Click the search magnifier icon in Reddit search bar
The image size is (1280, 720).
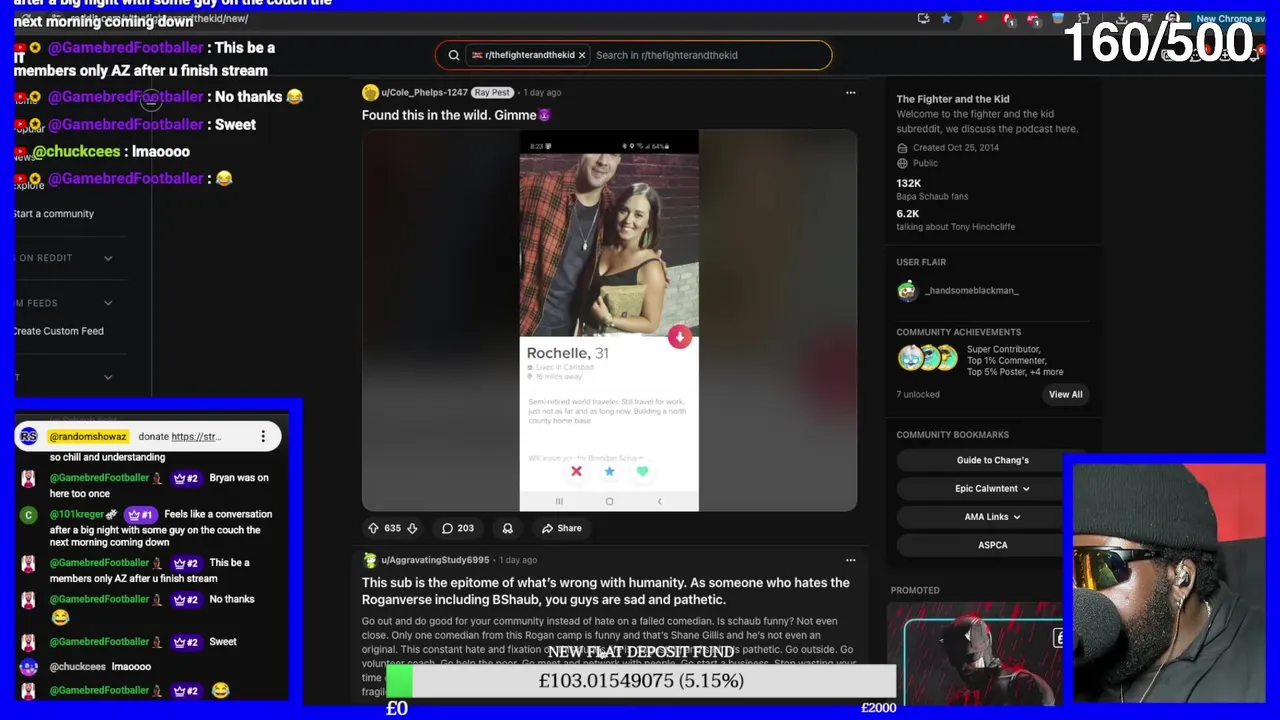454,55
